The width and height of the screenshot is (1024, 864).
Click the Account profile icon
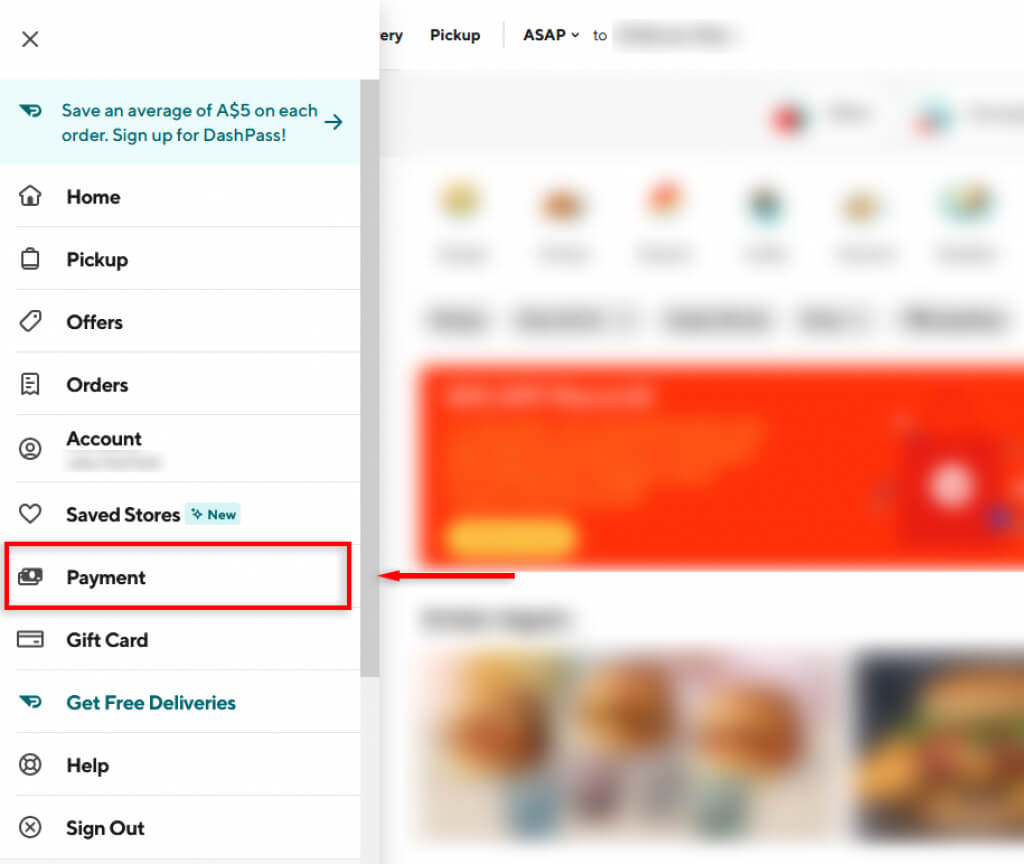pos(30,448)
